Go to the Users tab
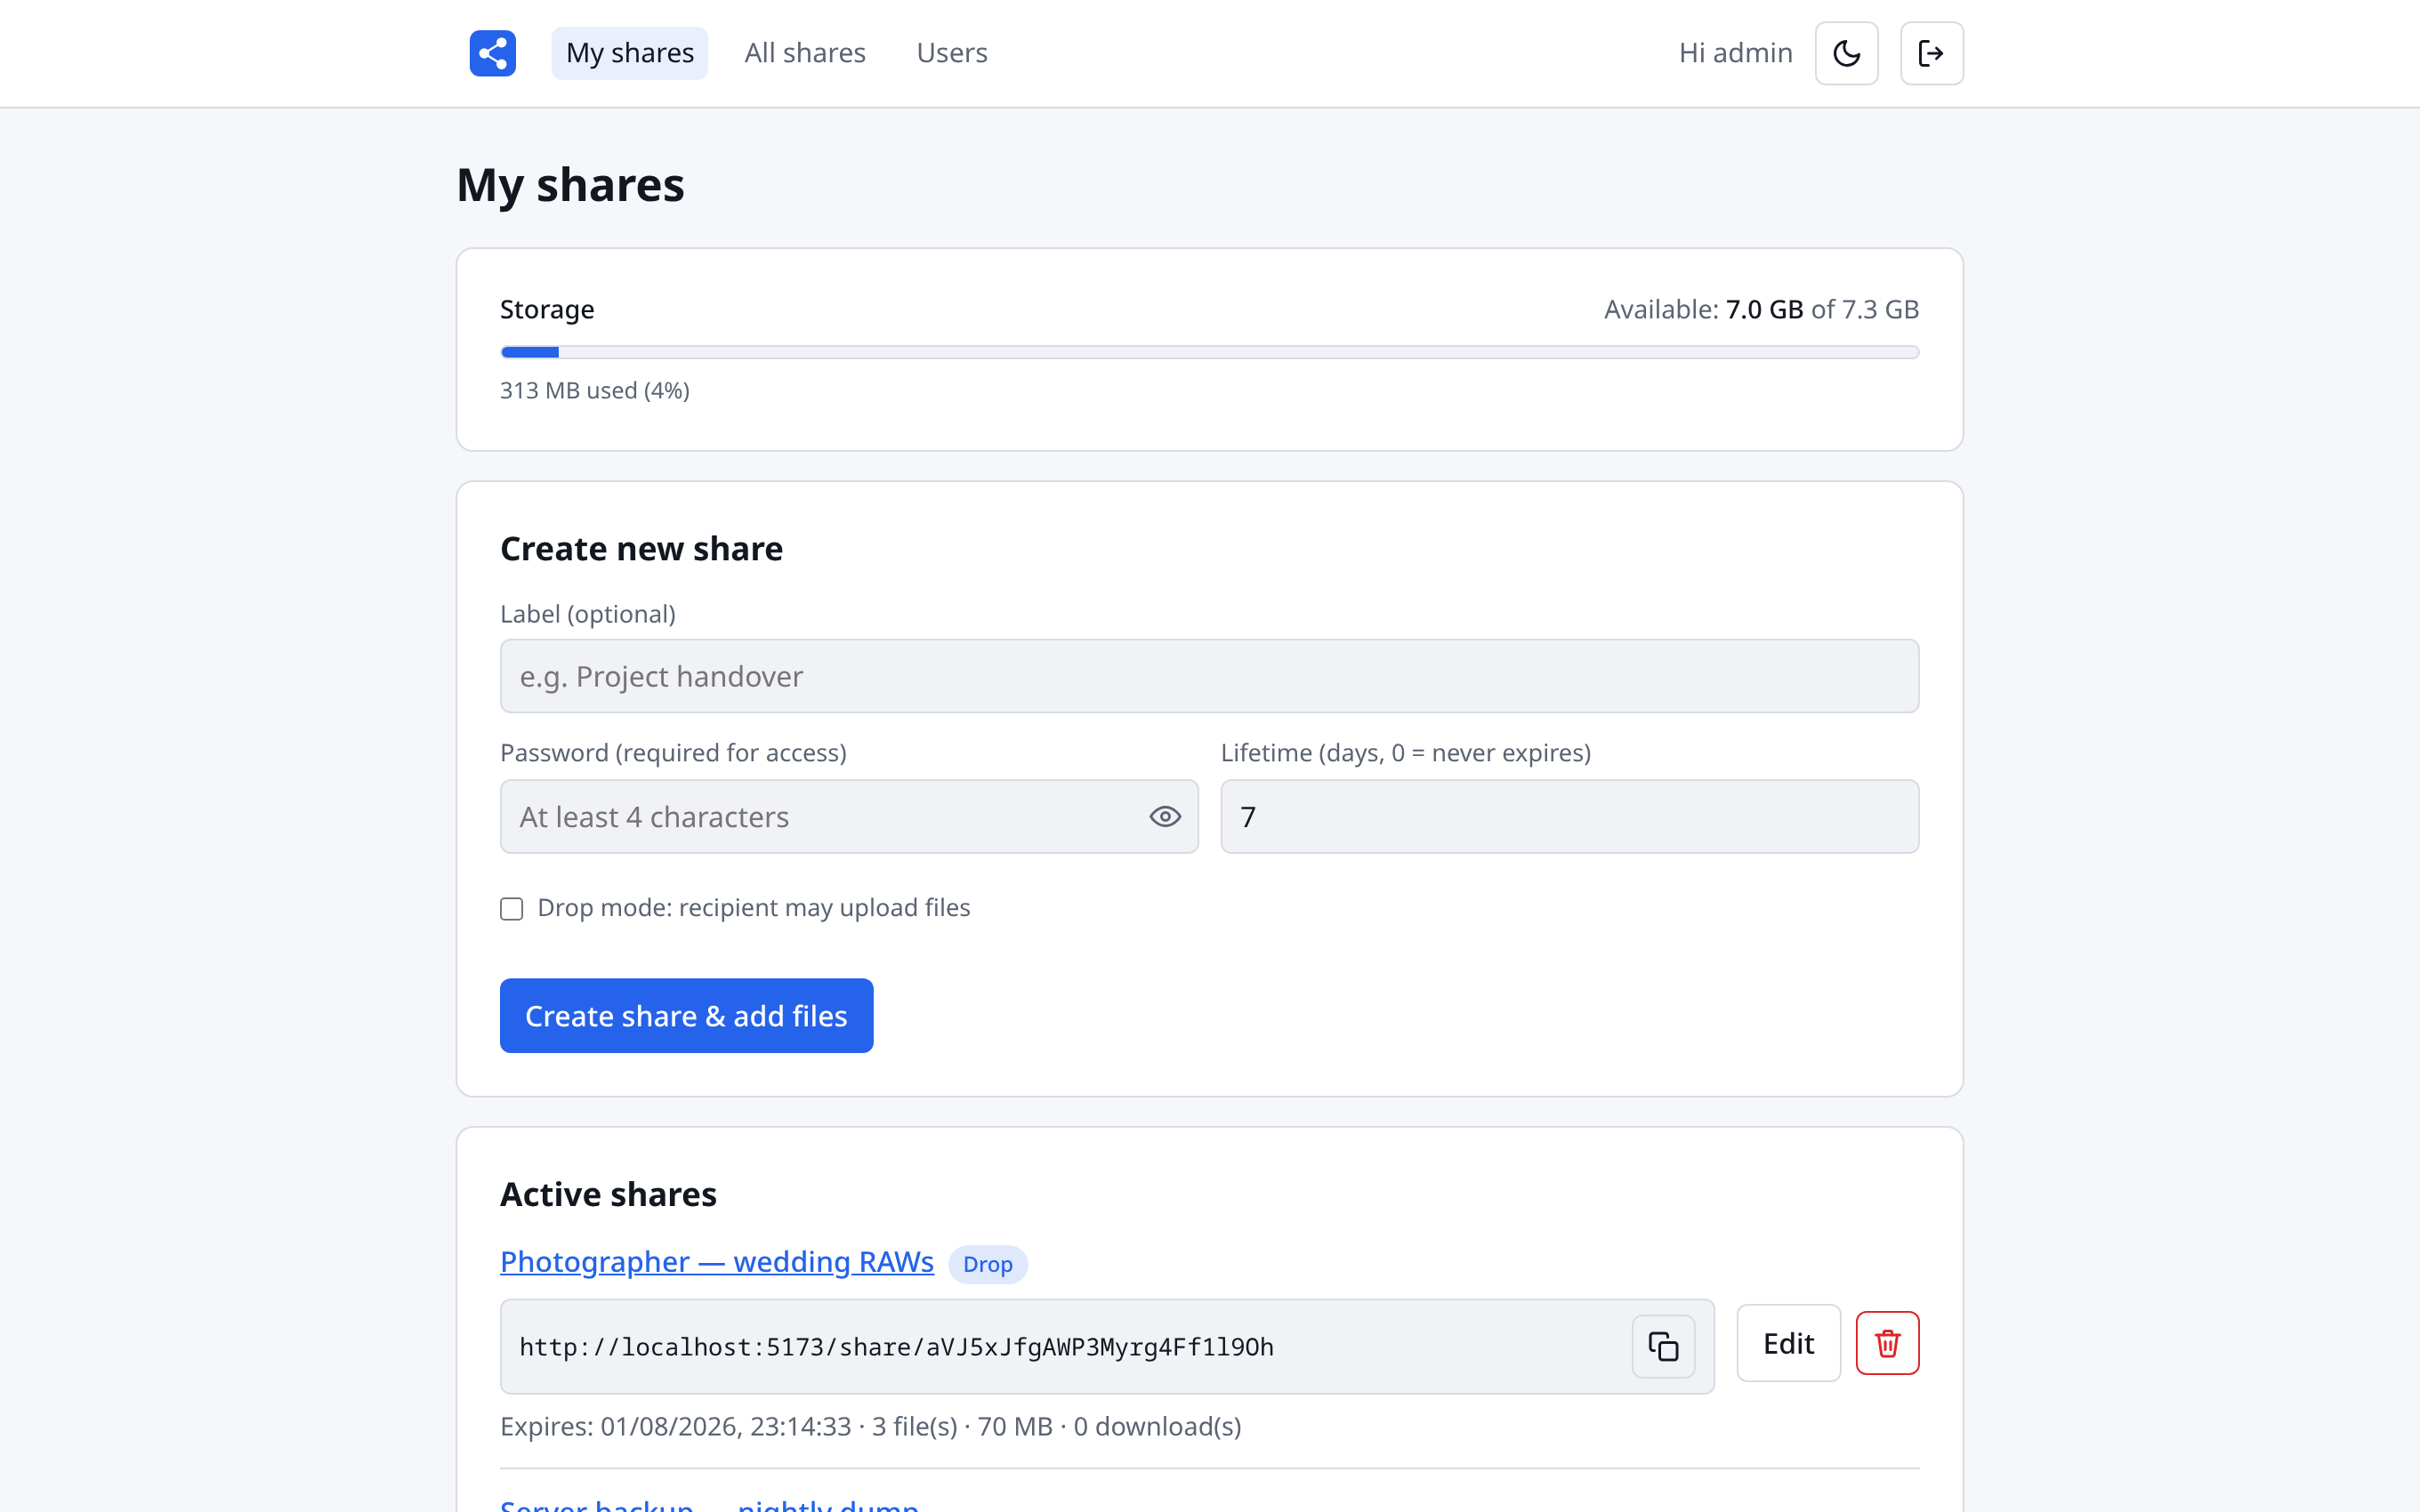2420x1512 pixels. point(951,53)
